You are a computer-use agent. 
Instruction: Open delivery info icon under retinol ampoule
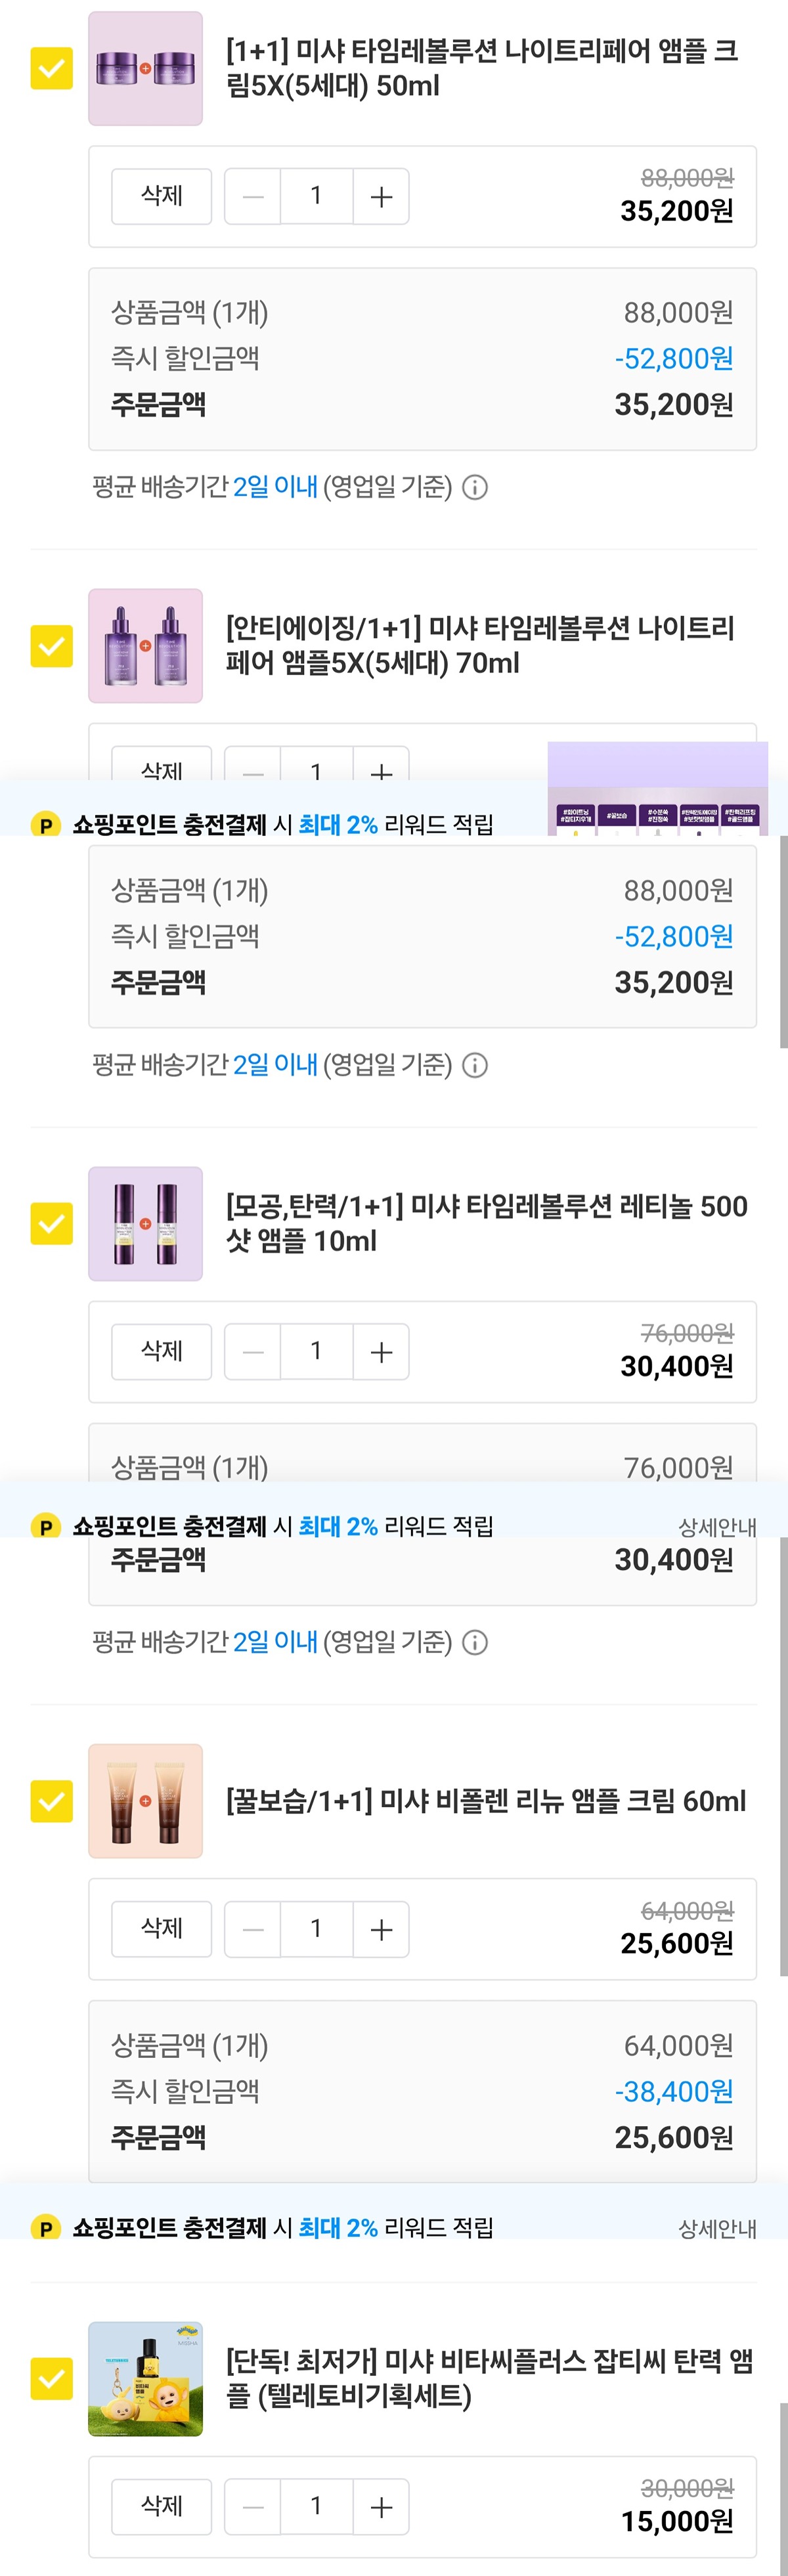pos(476,1642)
